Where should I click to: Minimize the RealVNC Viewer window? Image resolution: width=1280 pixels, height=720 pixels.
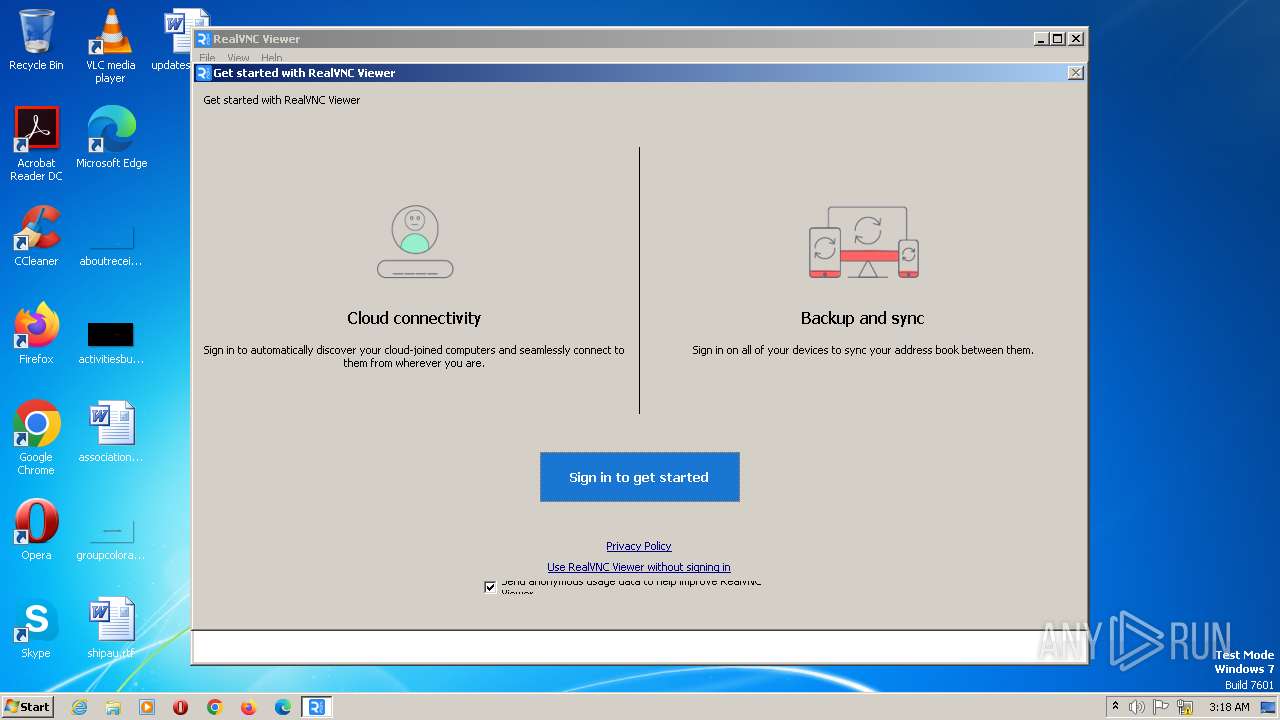(1041, 39)
